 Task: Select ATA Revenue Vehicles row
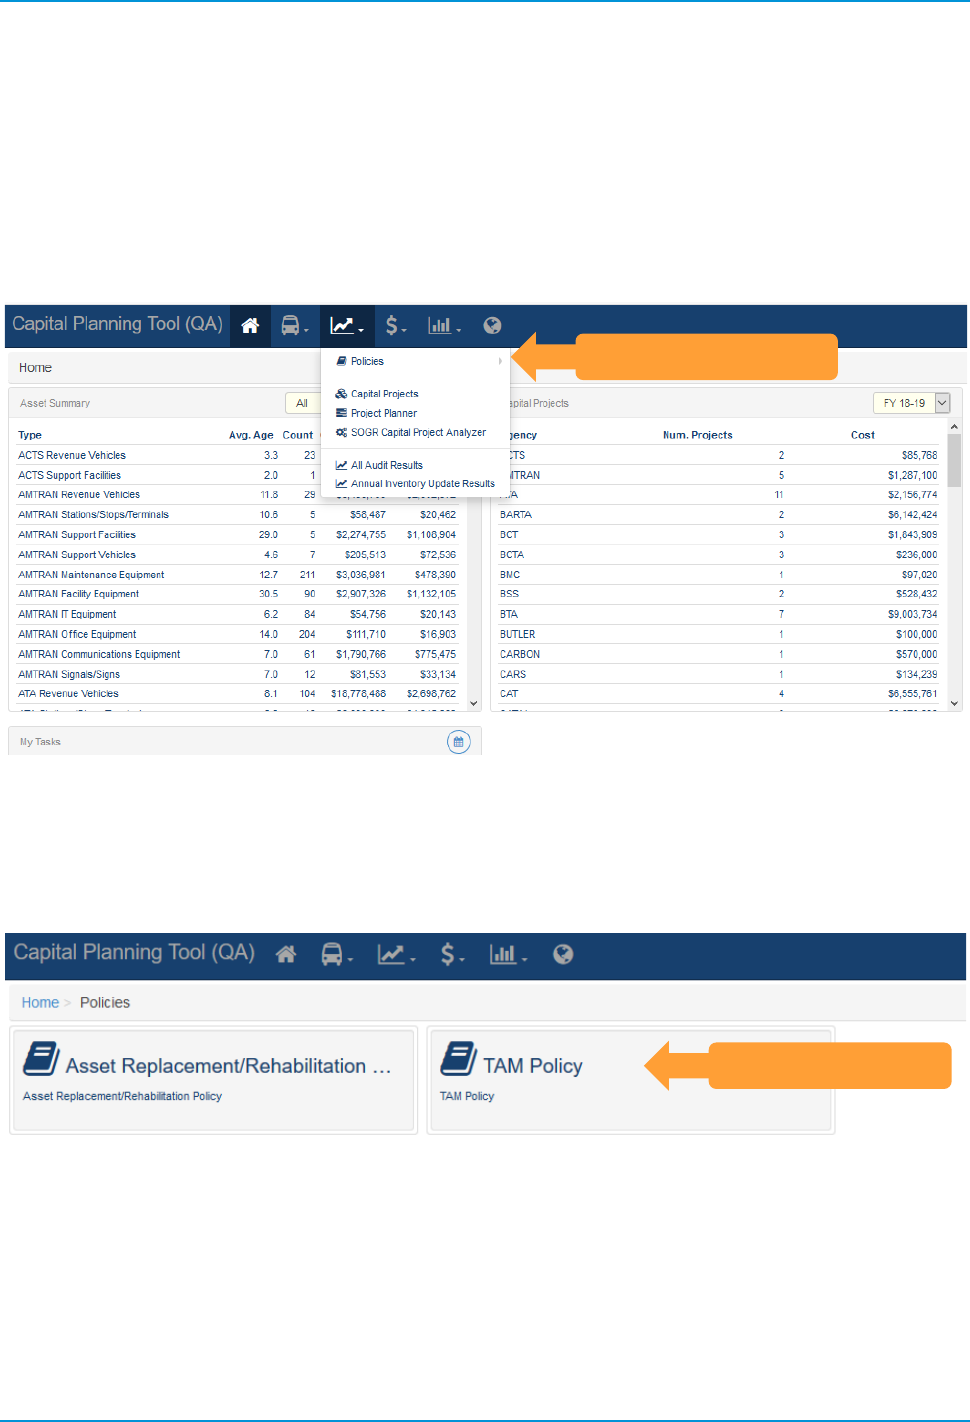pos(237,694)
